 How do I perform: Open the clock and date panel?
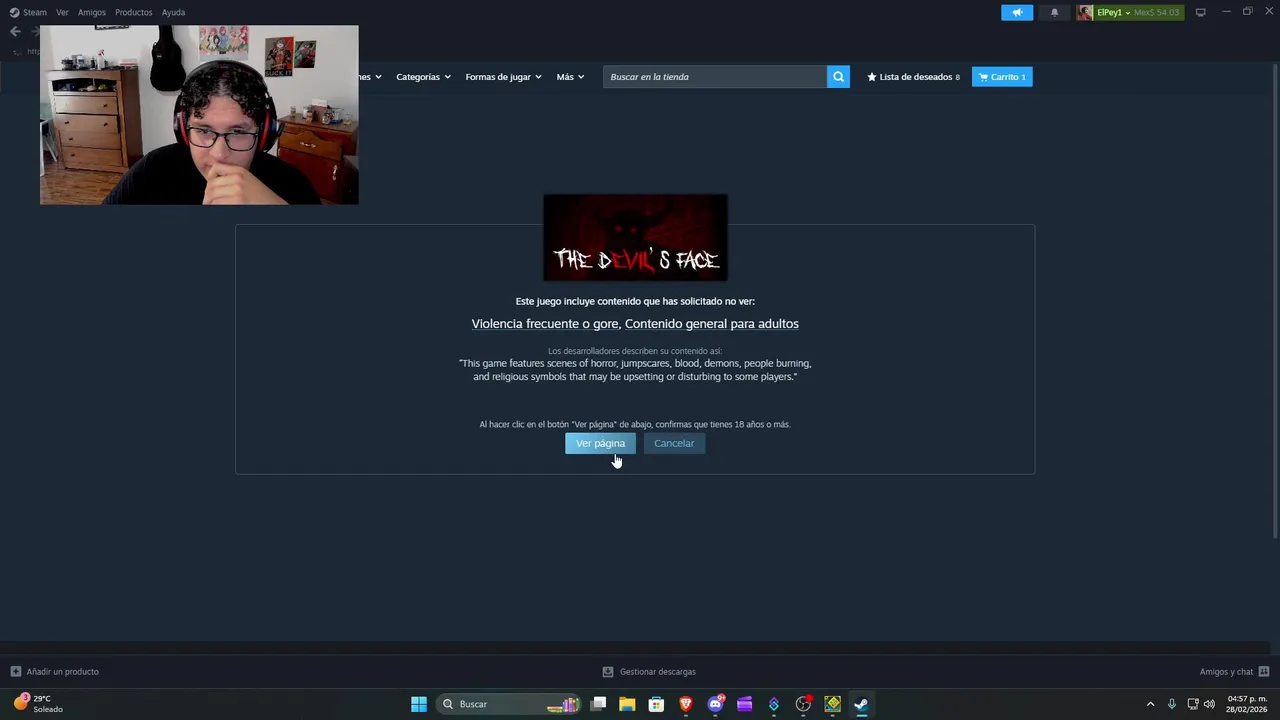[1247, 704]
